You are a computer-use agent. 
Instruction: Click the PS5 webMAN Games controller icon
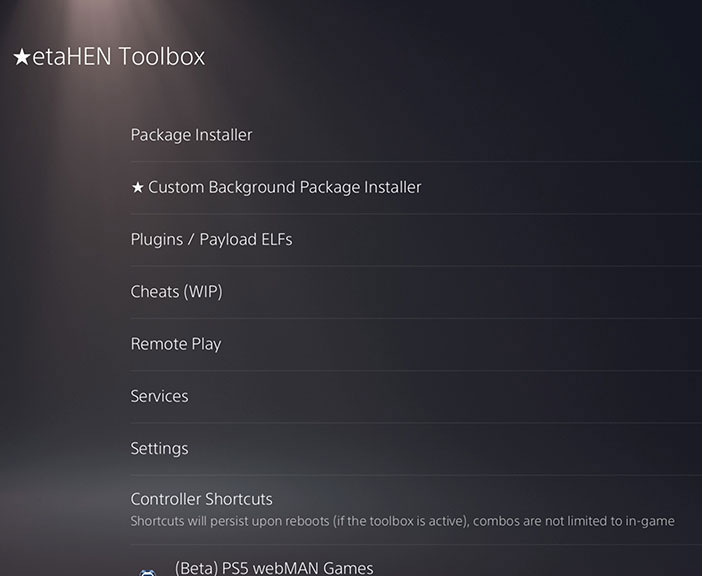tap(148, 572)
